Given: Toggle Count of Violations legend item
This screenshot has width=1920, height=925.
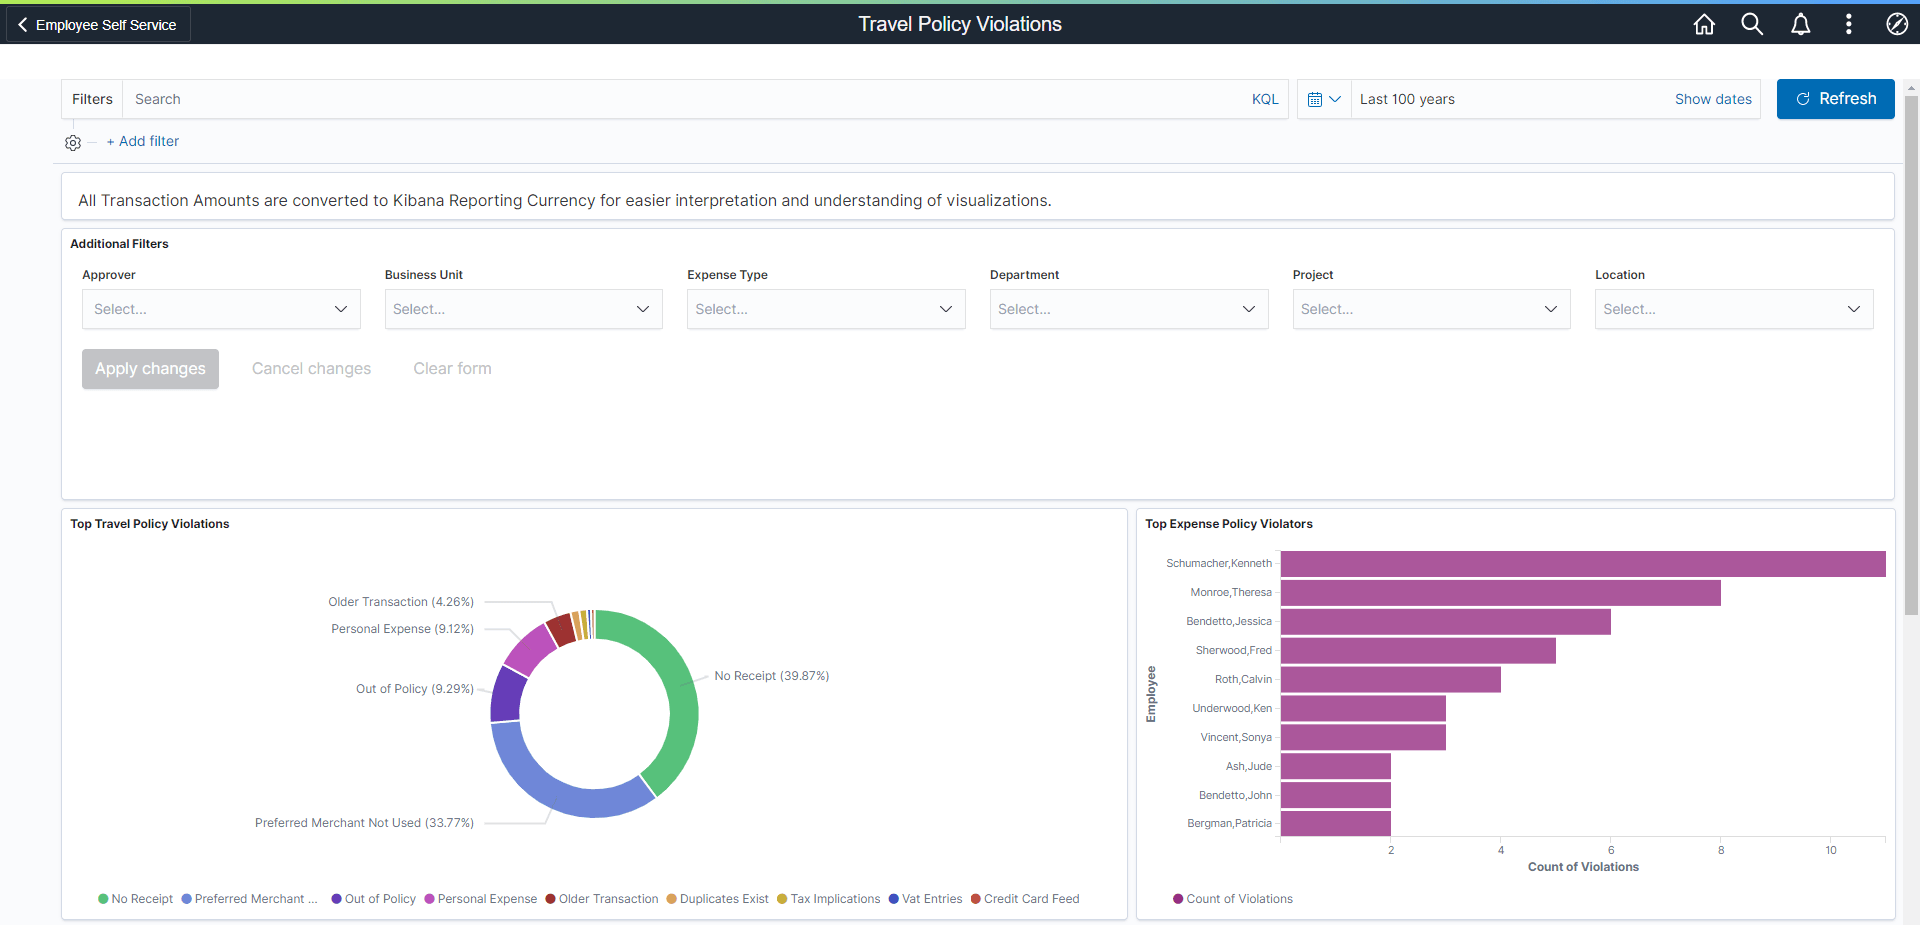Looking at the screenshot, I should tap(1233, 899).
